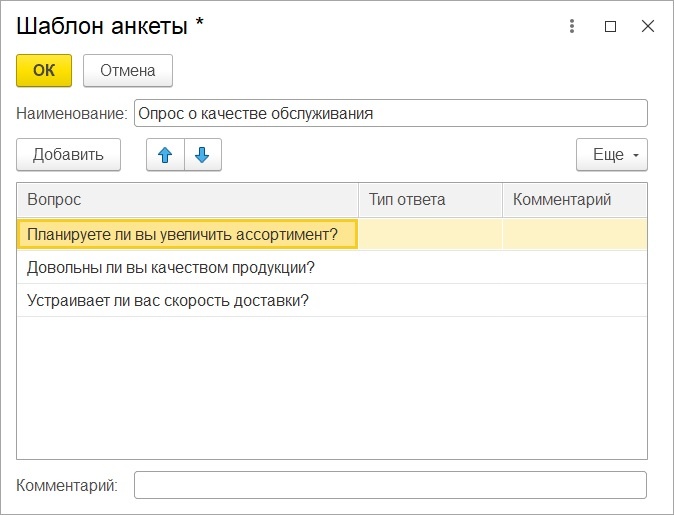Move the selected question up with the arrow

[x=165, y=155]
